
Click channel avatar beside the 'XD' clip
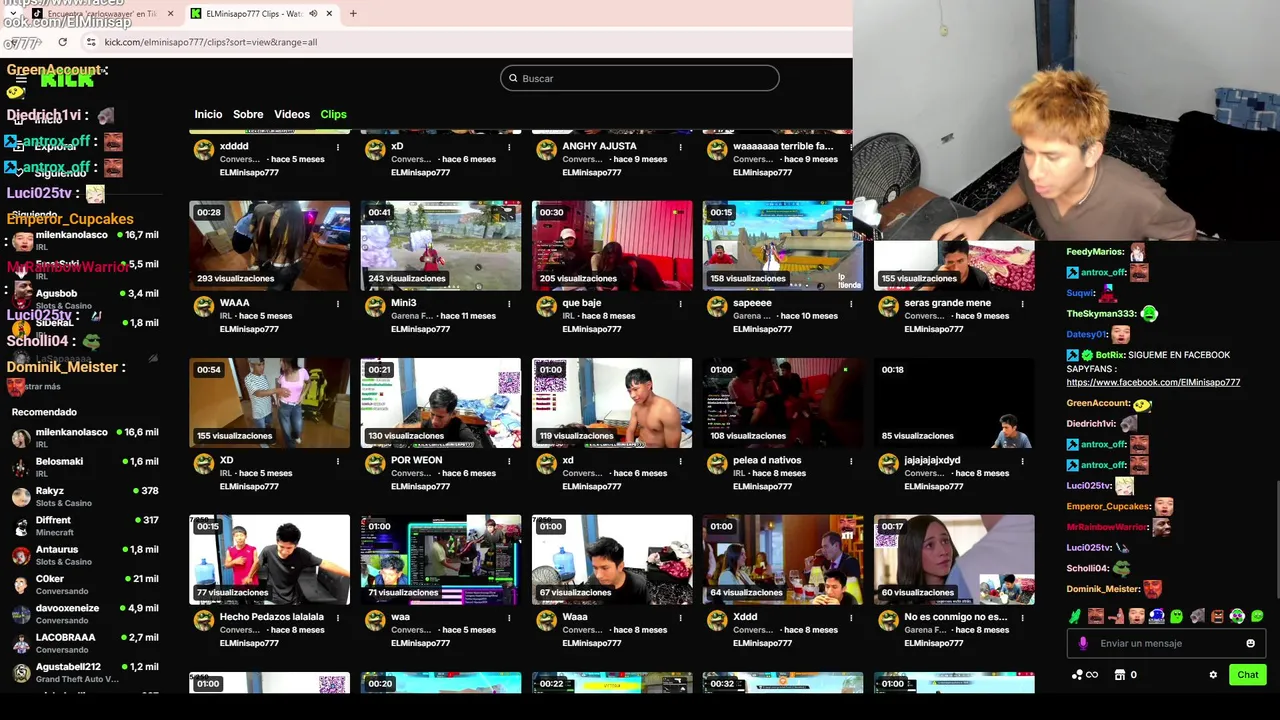[x=204, y=464]
